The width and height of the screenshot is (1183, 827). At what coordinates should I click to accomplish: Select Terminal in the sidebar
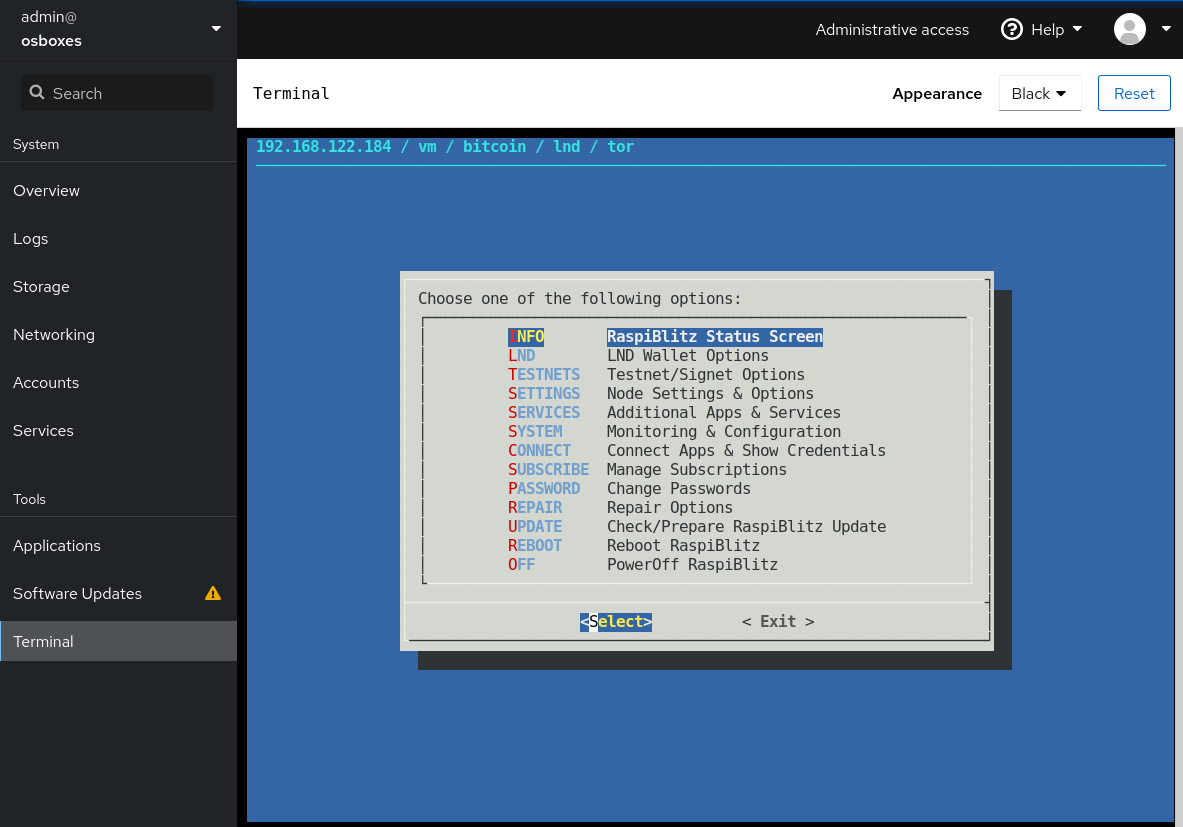pos(118,641)
